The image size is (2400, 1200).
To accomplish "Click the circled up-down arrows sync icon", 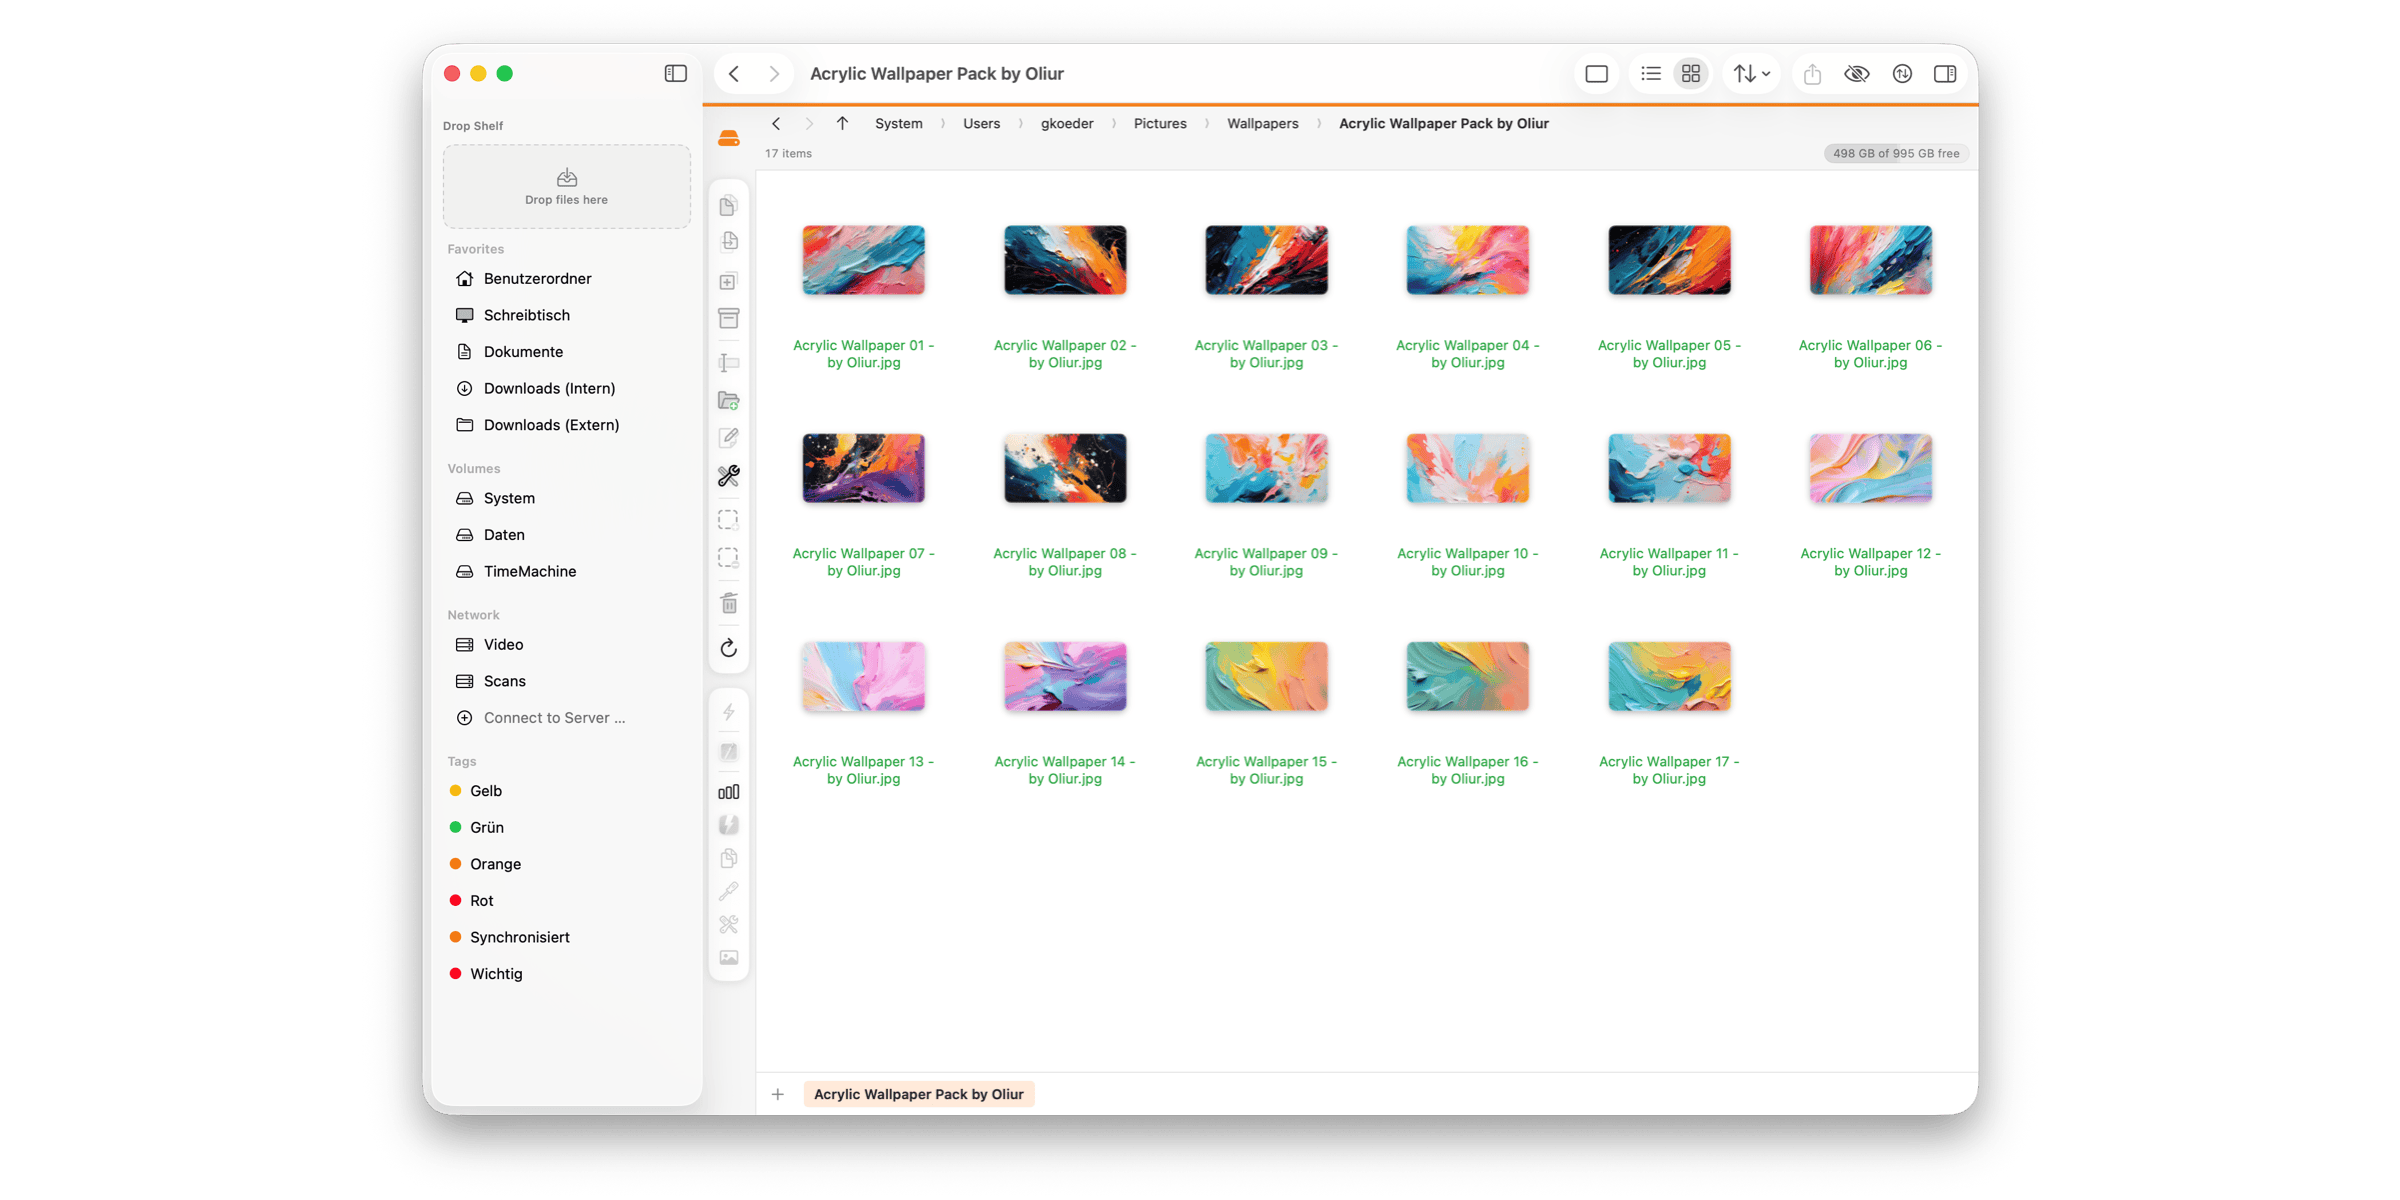I will click(1902, 74).
